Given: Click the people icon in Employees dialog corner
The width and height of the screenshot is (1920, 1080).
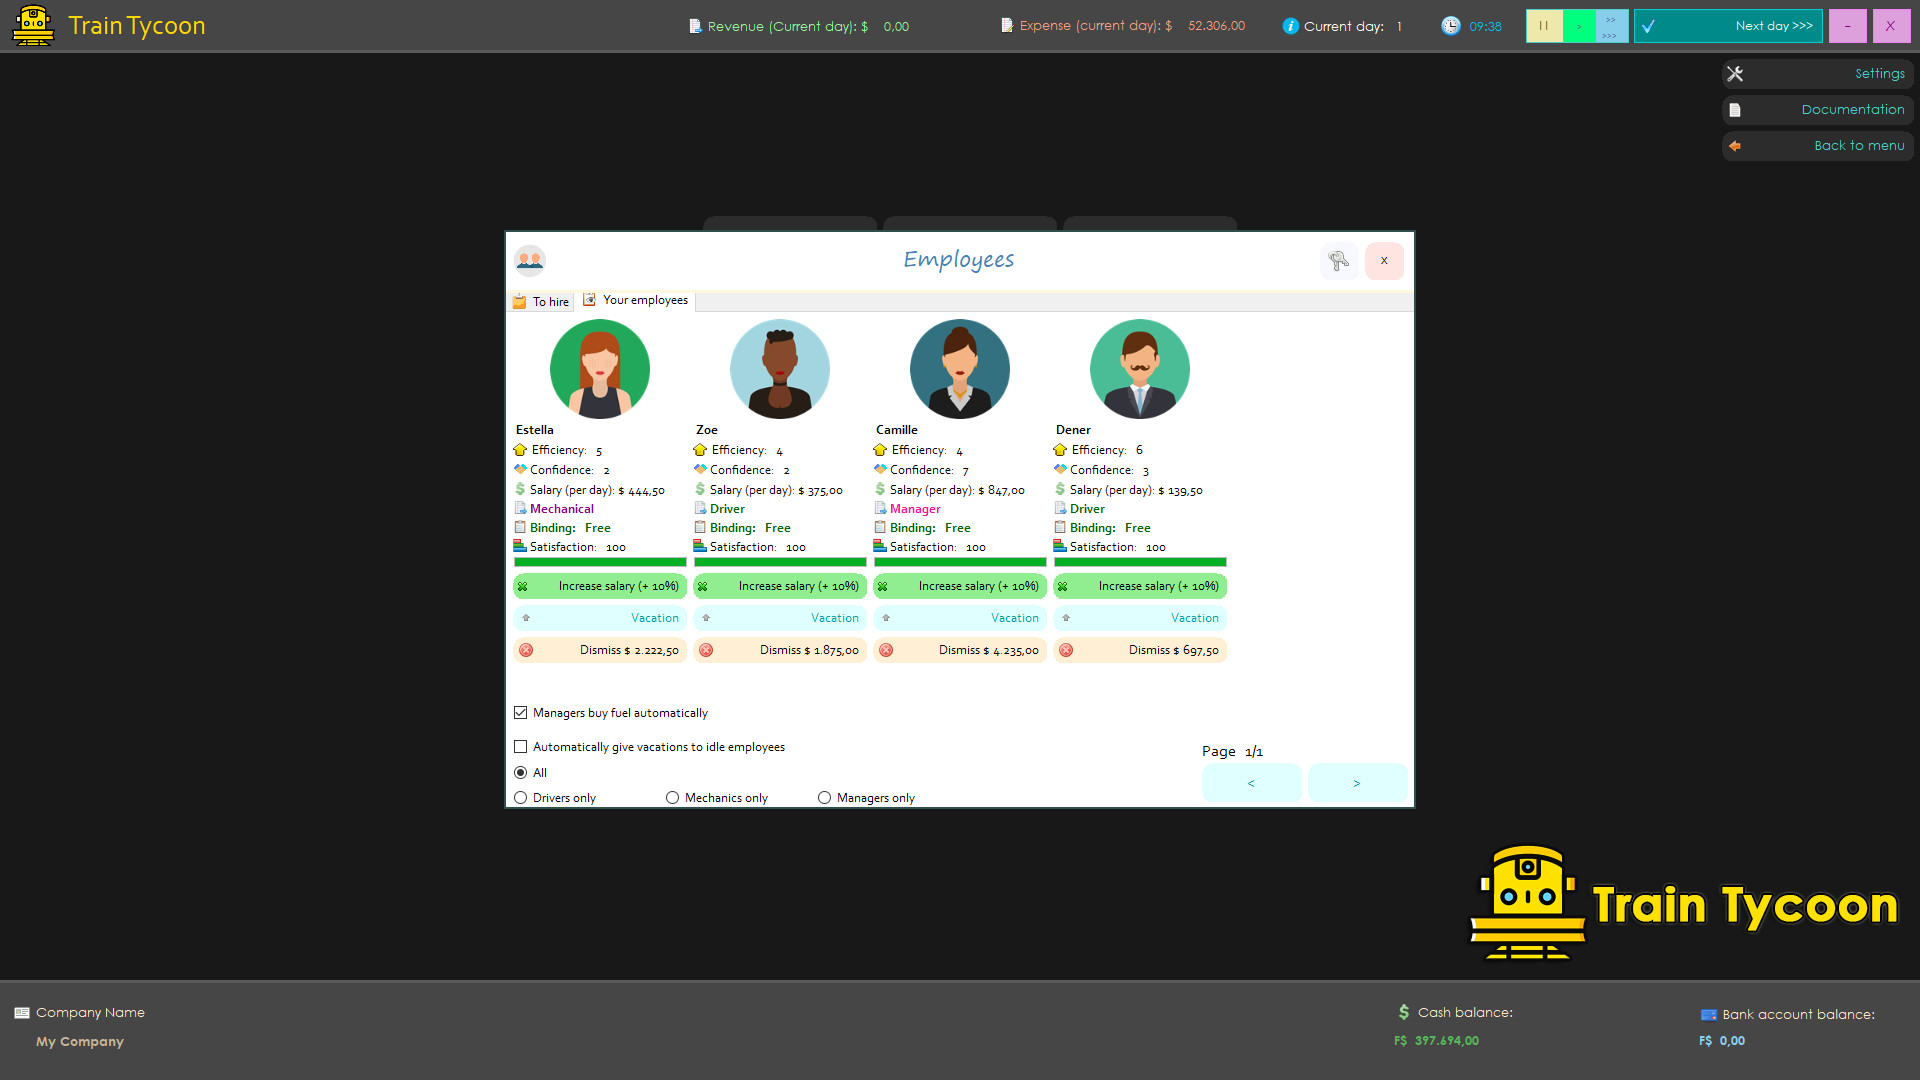Looking at the screenshot, I should [x=530, y=260].
